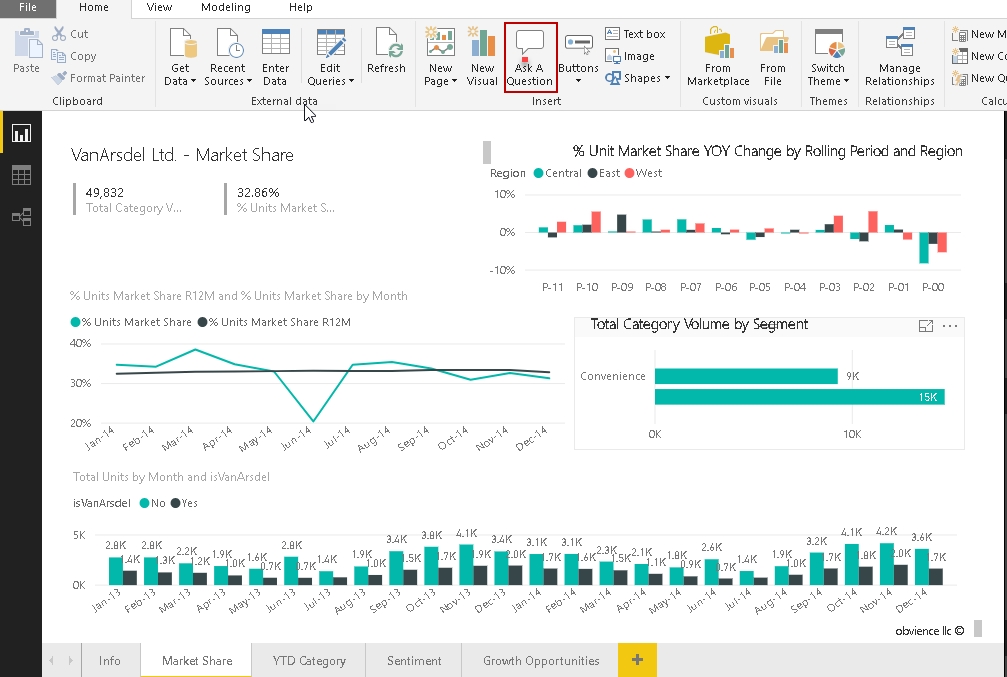The width and height of the screenshot is (1007, 677).
Task: Switch to the View ribbon tab
Action: point(159,8)
